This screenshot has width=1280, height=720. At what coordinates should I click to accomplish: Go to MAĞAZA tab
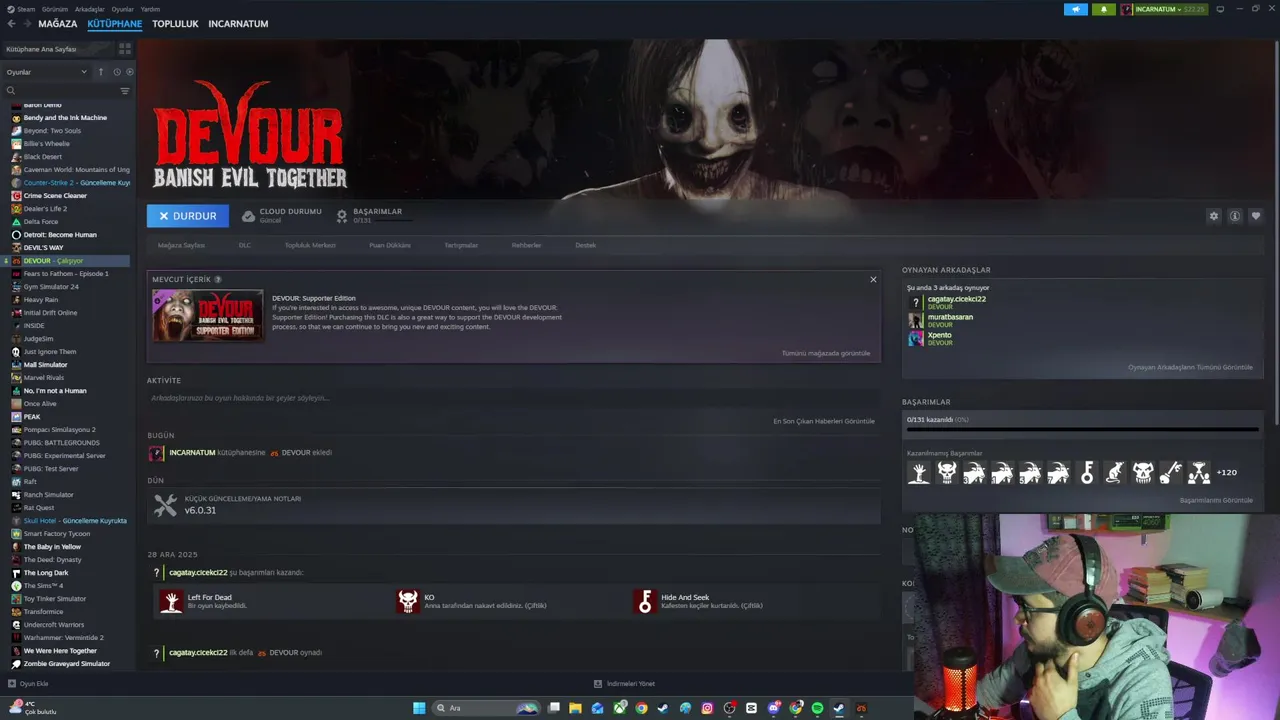point(58,24)
